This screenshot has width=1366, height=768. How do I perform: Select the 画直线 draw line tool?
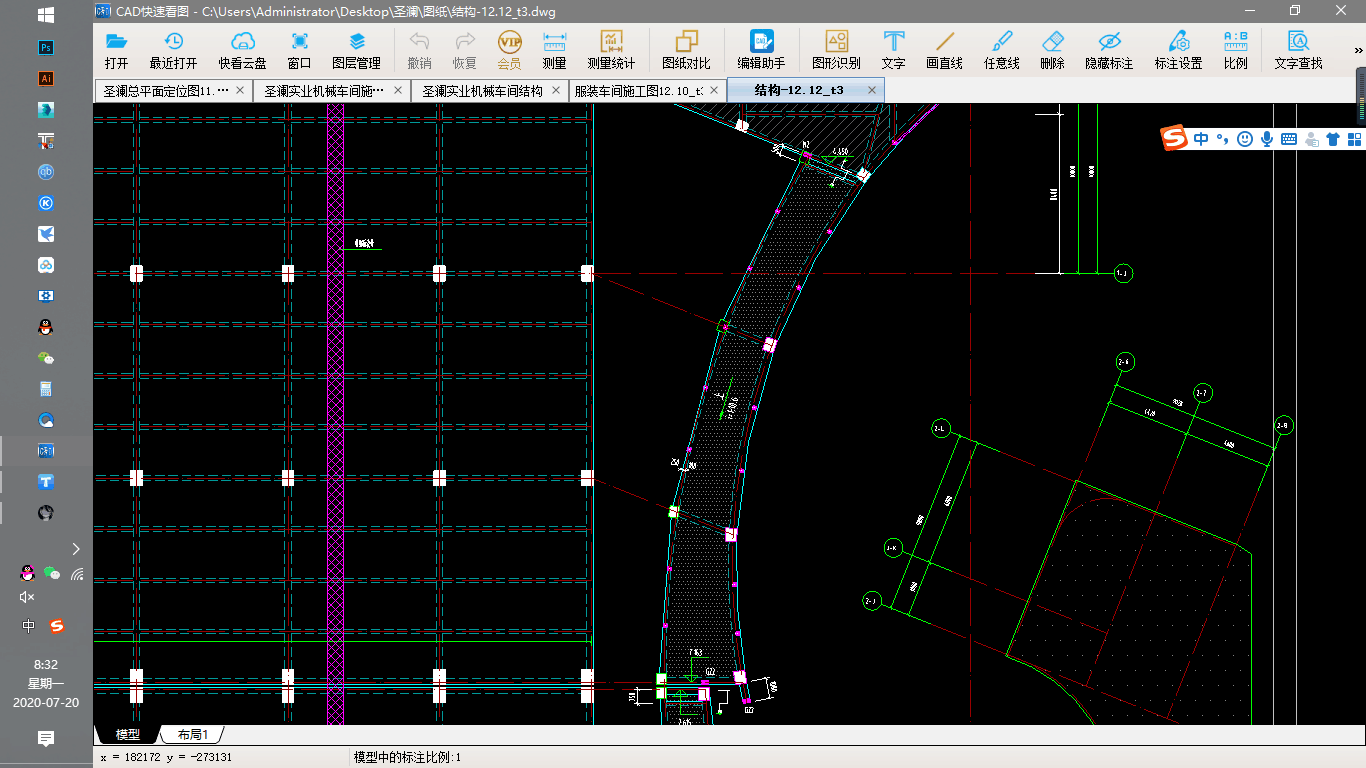click(x=944, y=49)
